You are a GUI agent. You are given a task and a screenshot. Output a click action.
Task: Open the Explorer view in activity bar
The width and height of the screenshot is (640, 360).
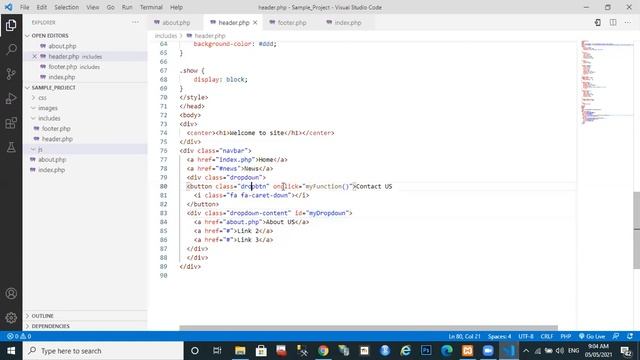coord(11,25)
